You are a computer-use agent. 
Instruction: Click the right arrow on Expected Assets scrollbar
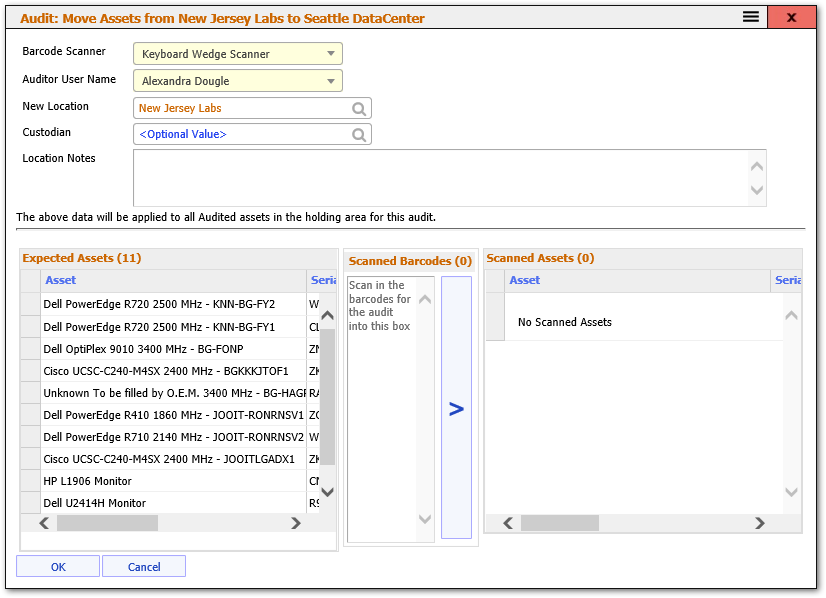pyautogui.click(x=296, y=522)
